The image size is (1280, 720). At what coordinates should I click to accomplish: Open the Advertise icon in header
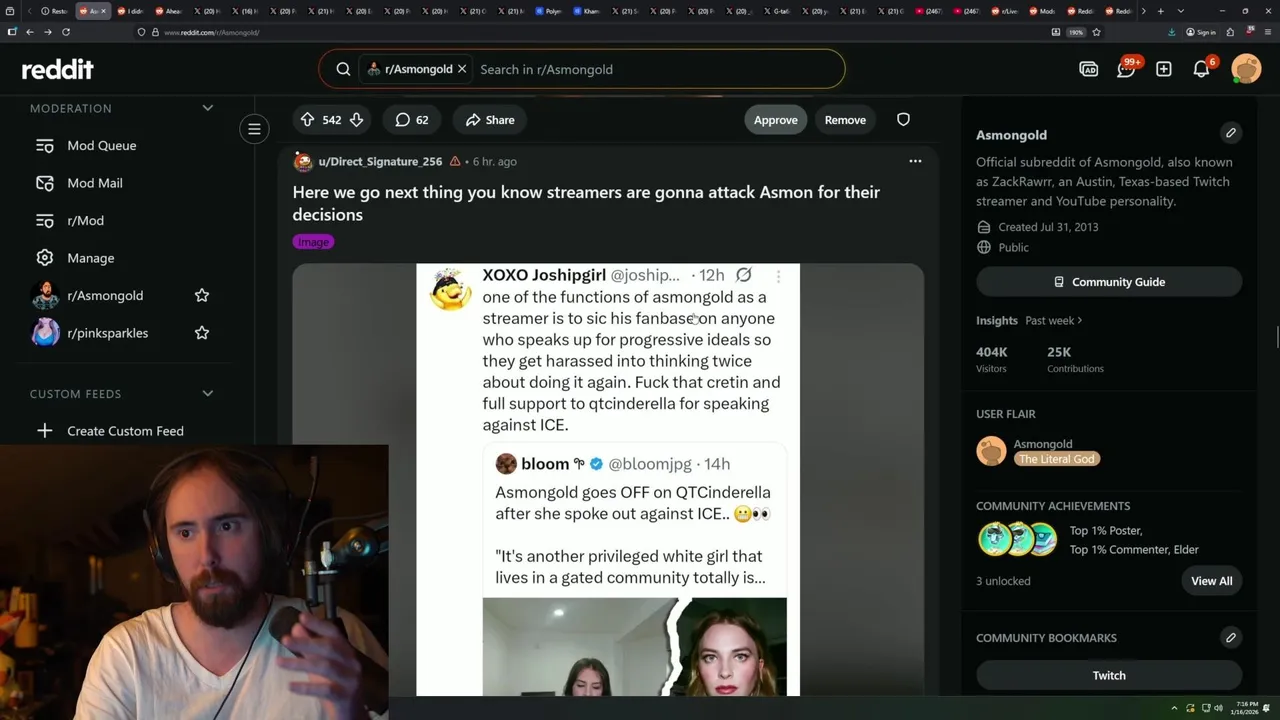coord(1088,69)
